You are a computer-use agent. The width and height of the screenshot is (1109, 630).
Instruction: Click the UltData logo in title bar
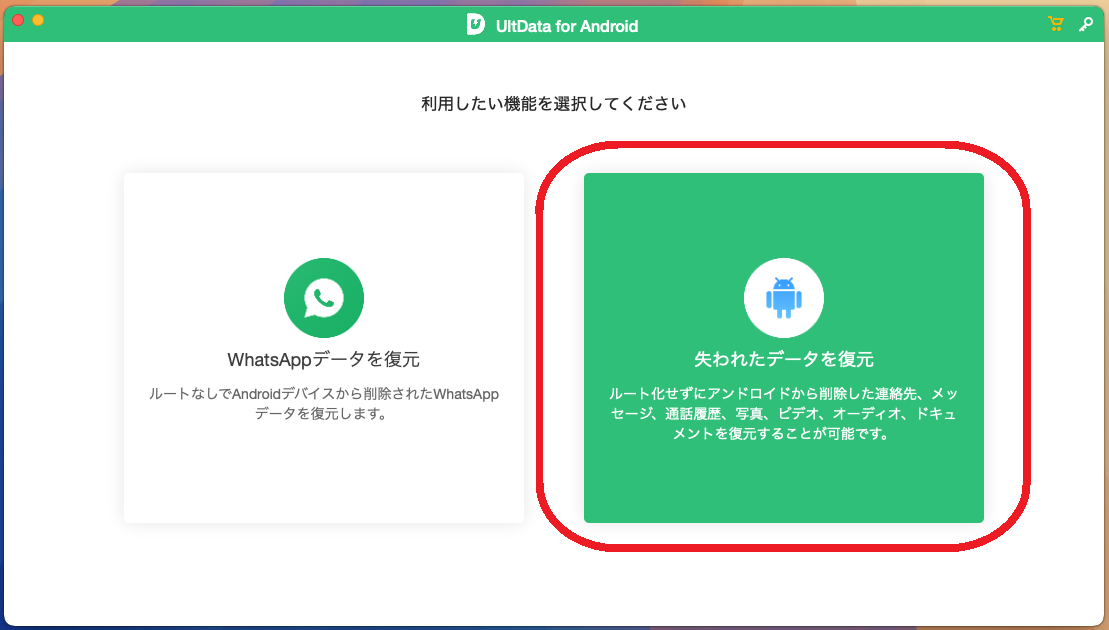[476, 25]
